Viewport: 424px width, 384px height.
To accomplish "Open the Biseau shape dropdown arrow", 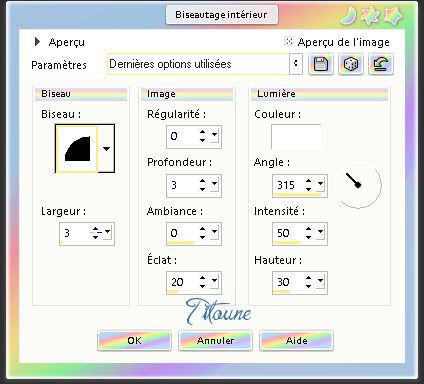I will tap(106, 149).
